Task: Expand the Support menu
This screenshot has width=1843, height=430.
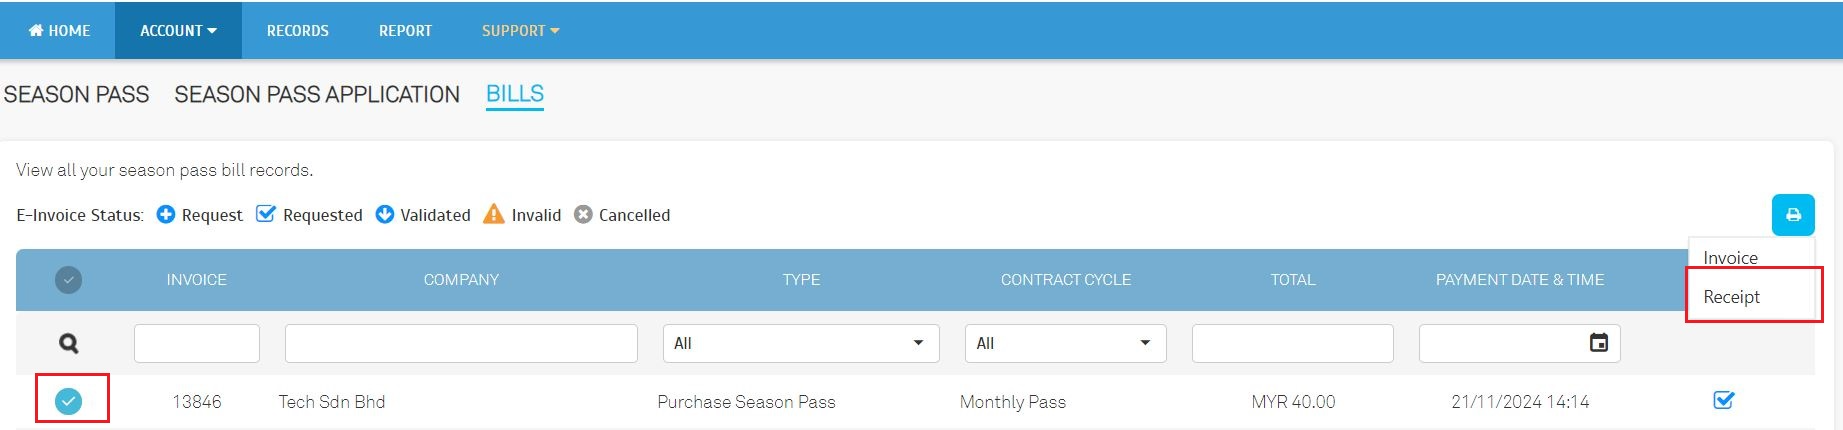Action: click(x=520, y=31)
